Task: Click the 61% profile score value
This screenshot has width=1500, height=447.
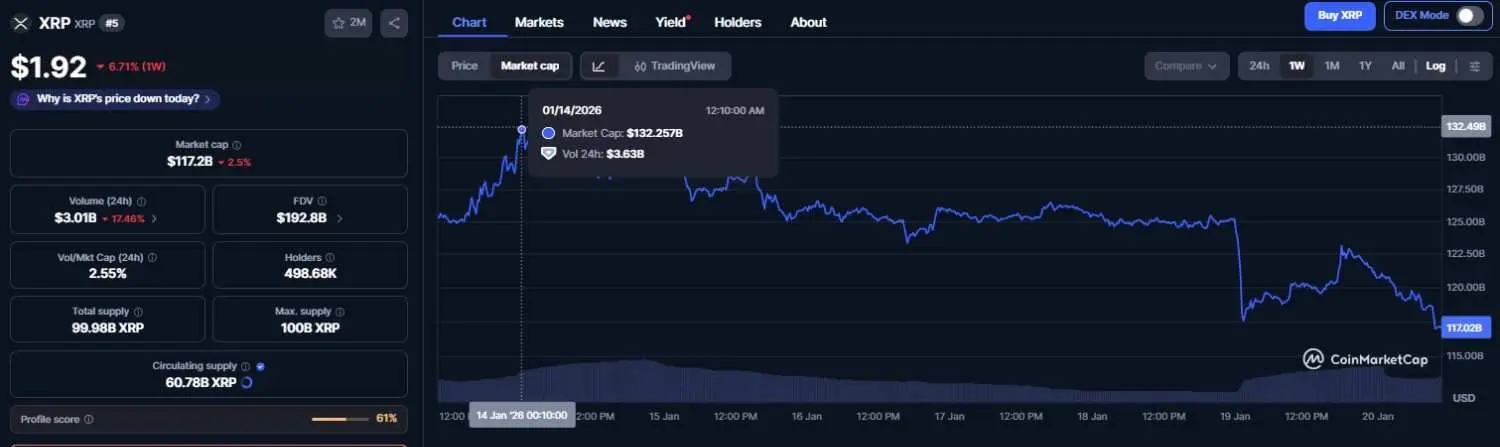Action: (386, 419)
